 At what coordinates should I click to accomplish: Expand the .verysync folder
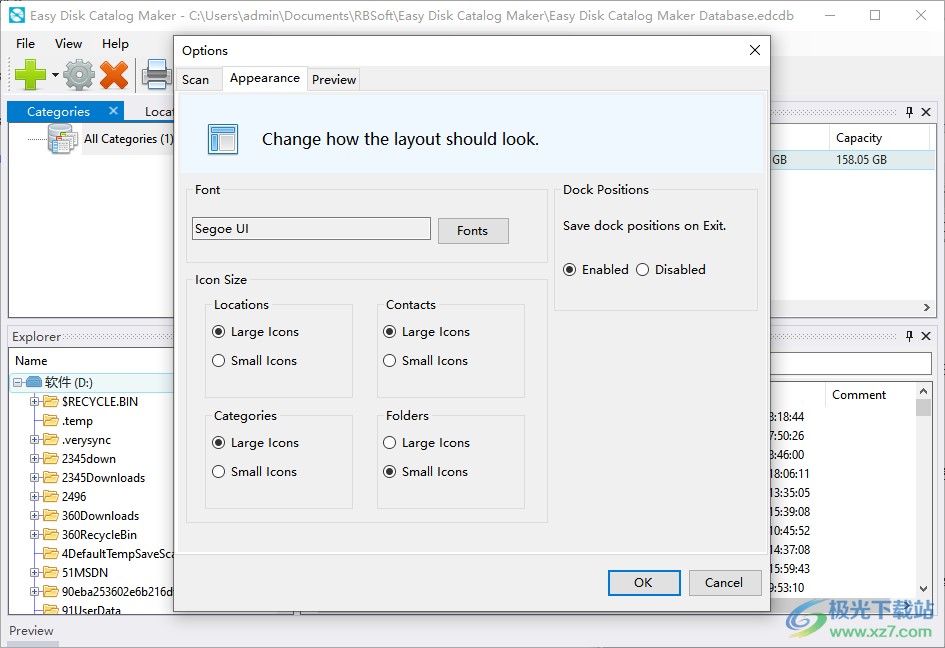click(x=35, y=439)
